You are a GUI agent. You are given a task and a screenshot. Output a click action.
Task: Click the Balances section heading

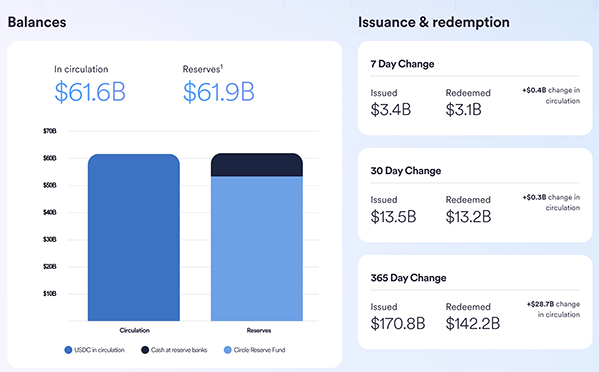(37, 22)
